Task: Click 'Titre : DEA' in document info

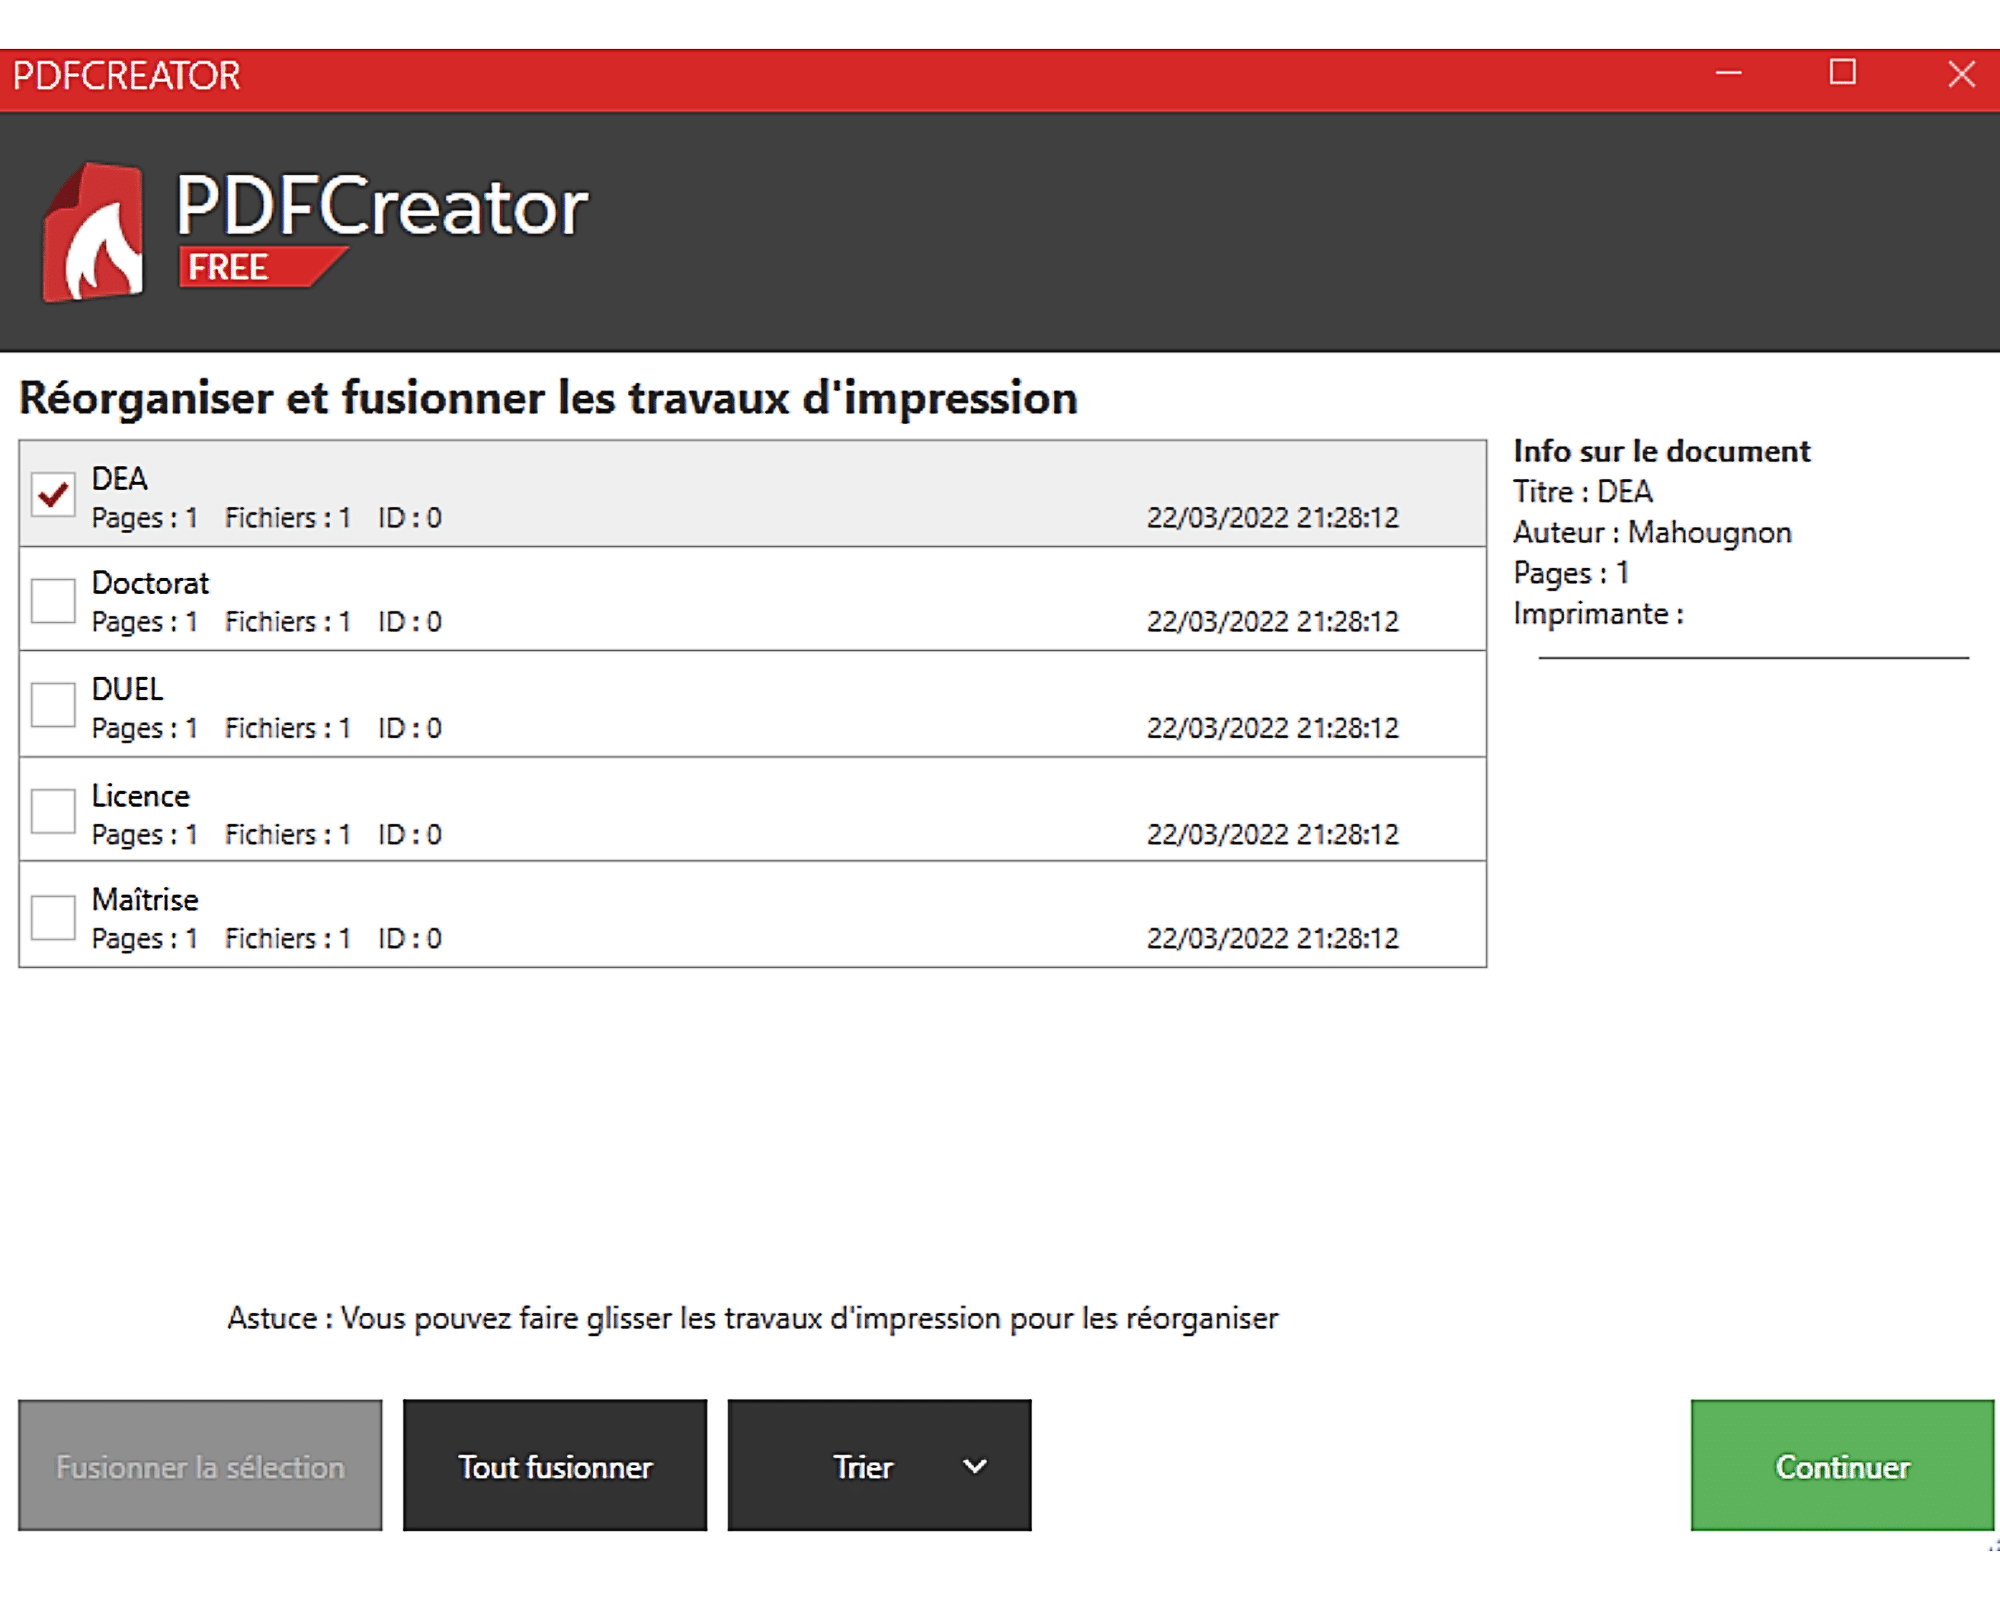Action: (x=1583, y=492)
